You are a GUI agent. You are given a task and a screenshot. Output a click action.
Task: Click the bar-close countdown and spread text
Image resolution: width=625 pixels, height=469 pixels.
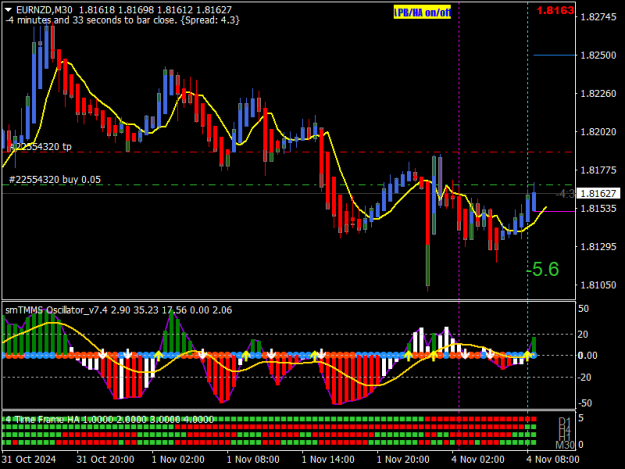(x=123, y=20)
